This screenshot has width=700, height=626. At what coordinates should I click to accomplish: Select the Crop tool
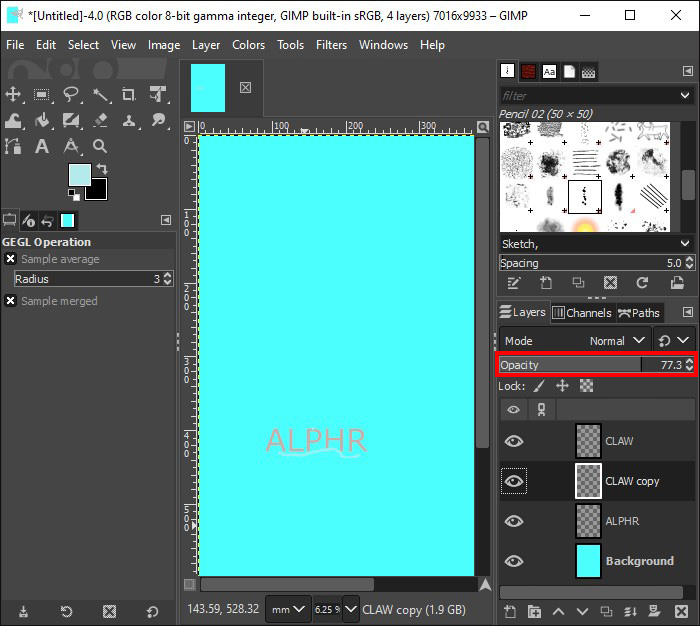(x=129, y=95)
